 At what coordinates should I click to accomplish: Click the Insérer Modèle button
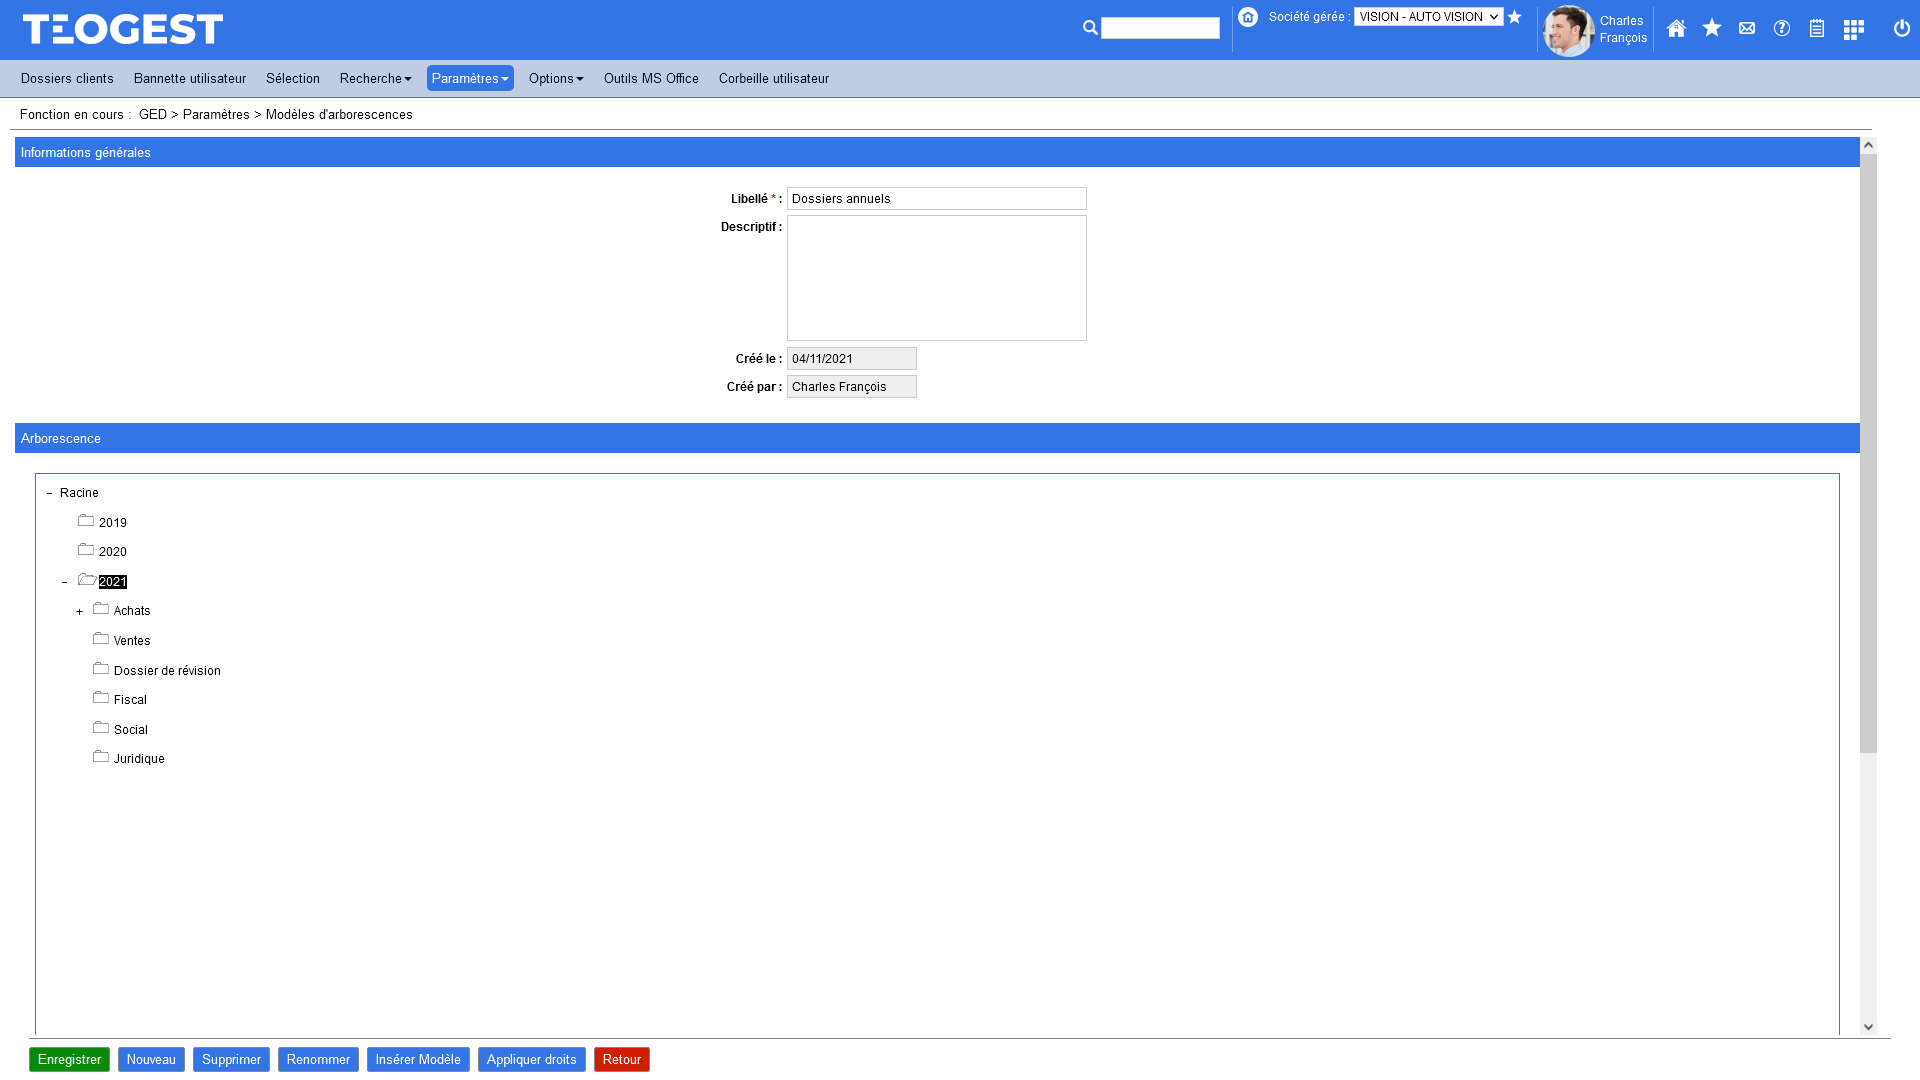[418, 1060]
